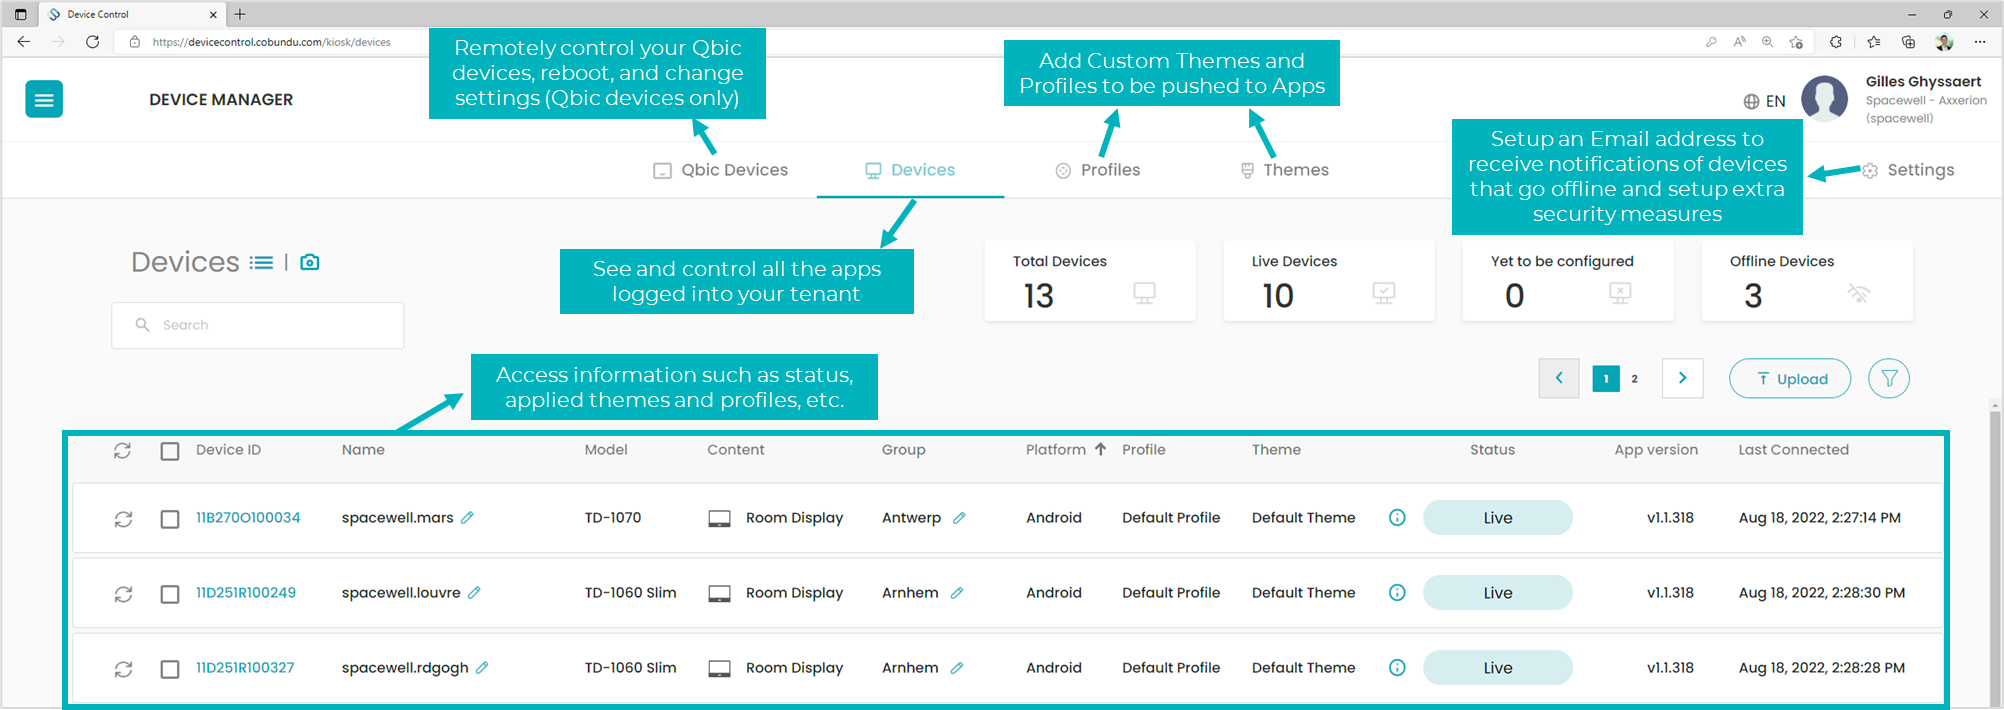This screenshot has height=710, width=2004.
Task: Sort by Platform column arrow
Action: pyautogui.click(x=1100, y=449)
